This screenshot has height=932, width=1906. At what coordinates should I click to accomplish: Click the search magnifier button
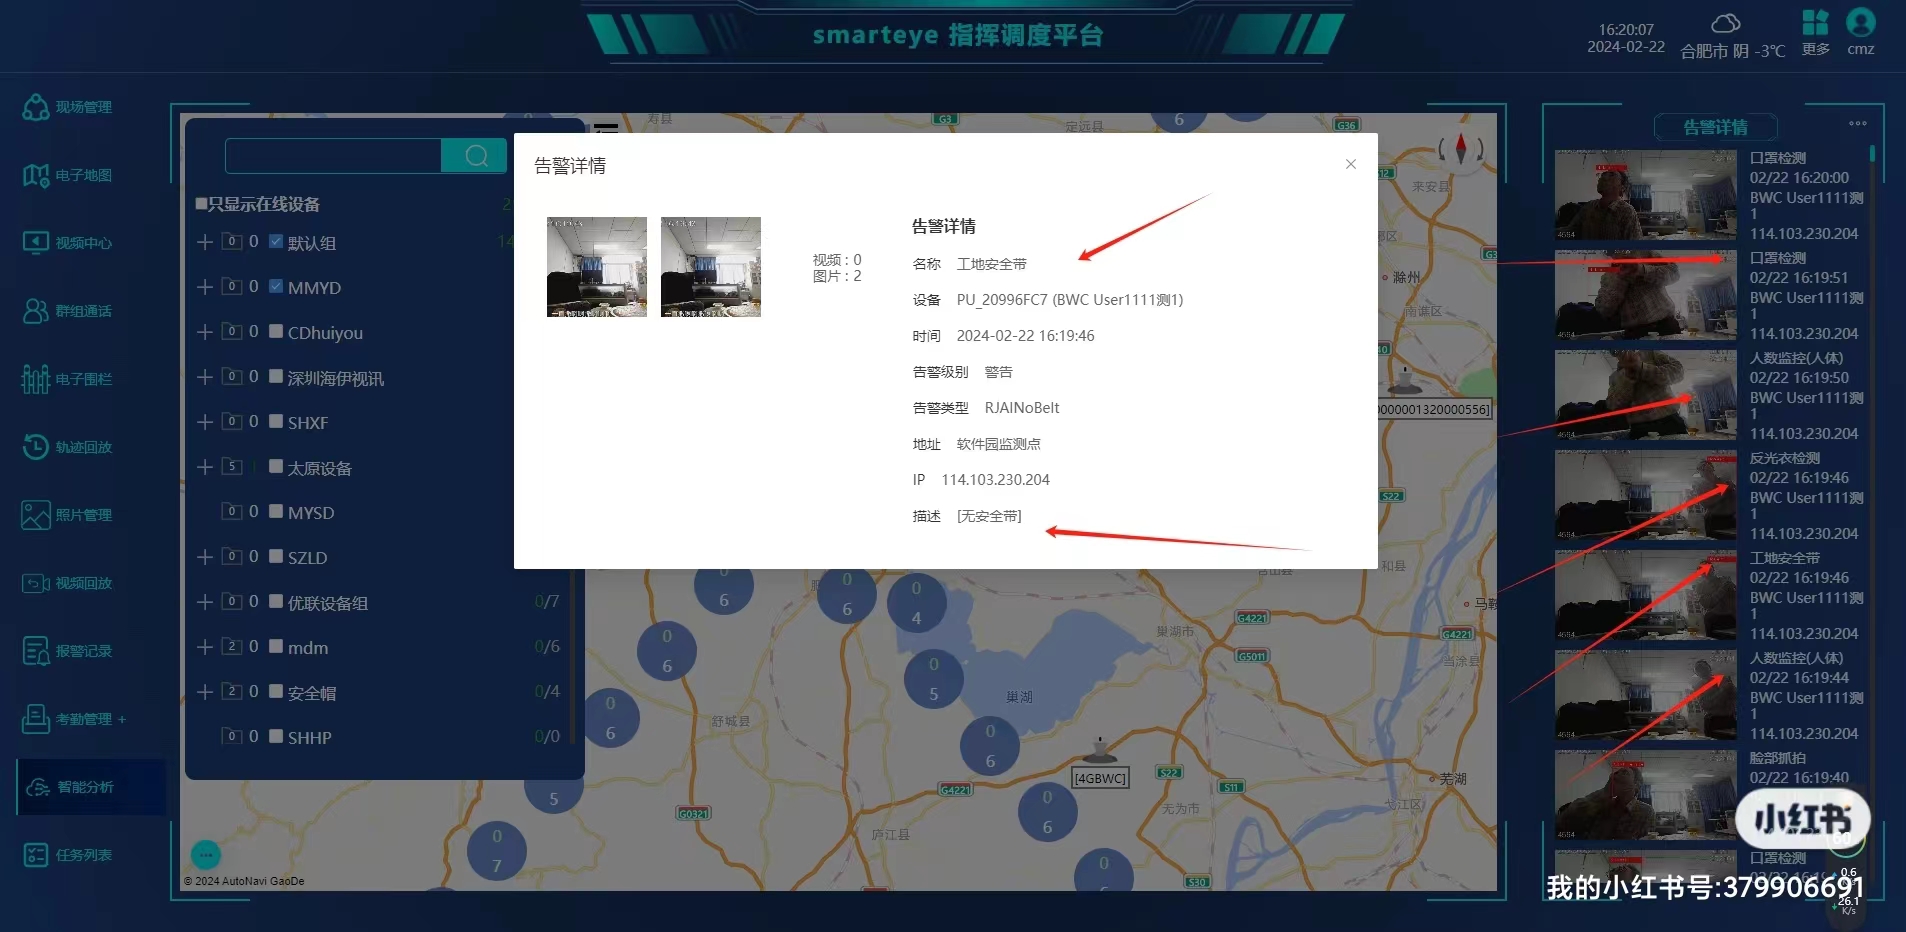[474, 156]
